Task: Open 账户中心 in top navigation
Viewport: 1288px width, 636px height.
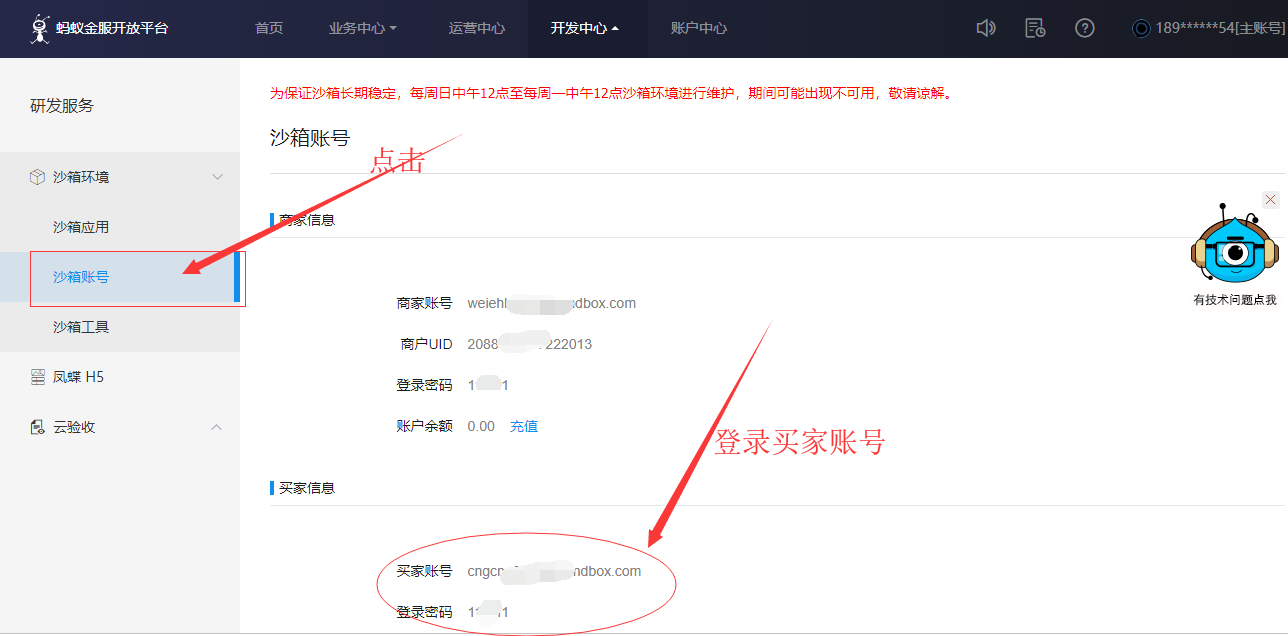Action: point(699,28)
